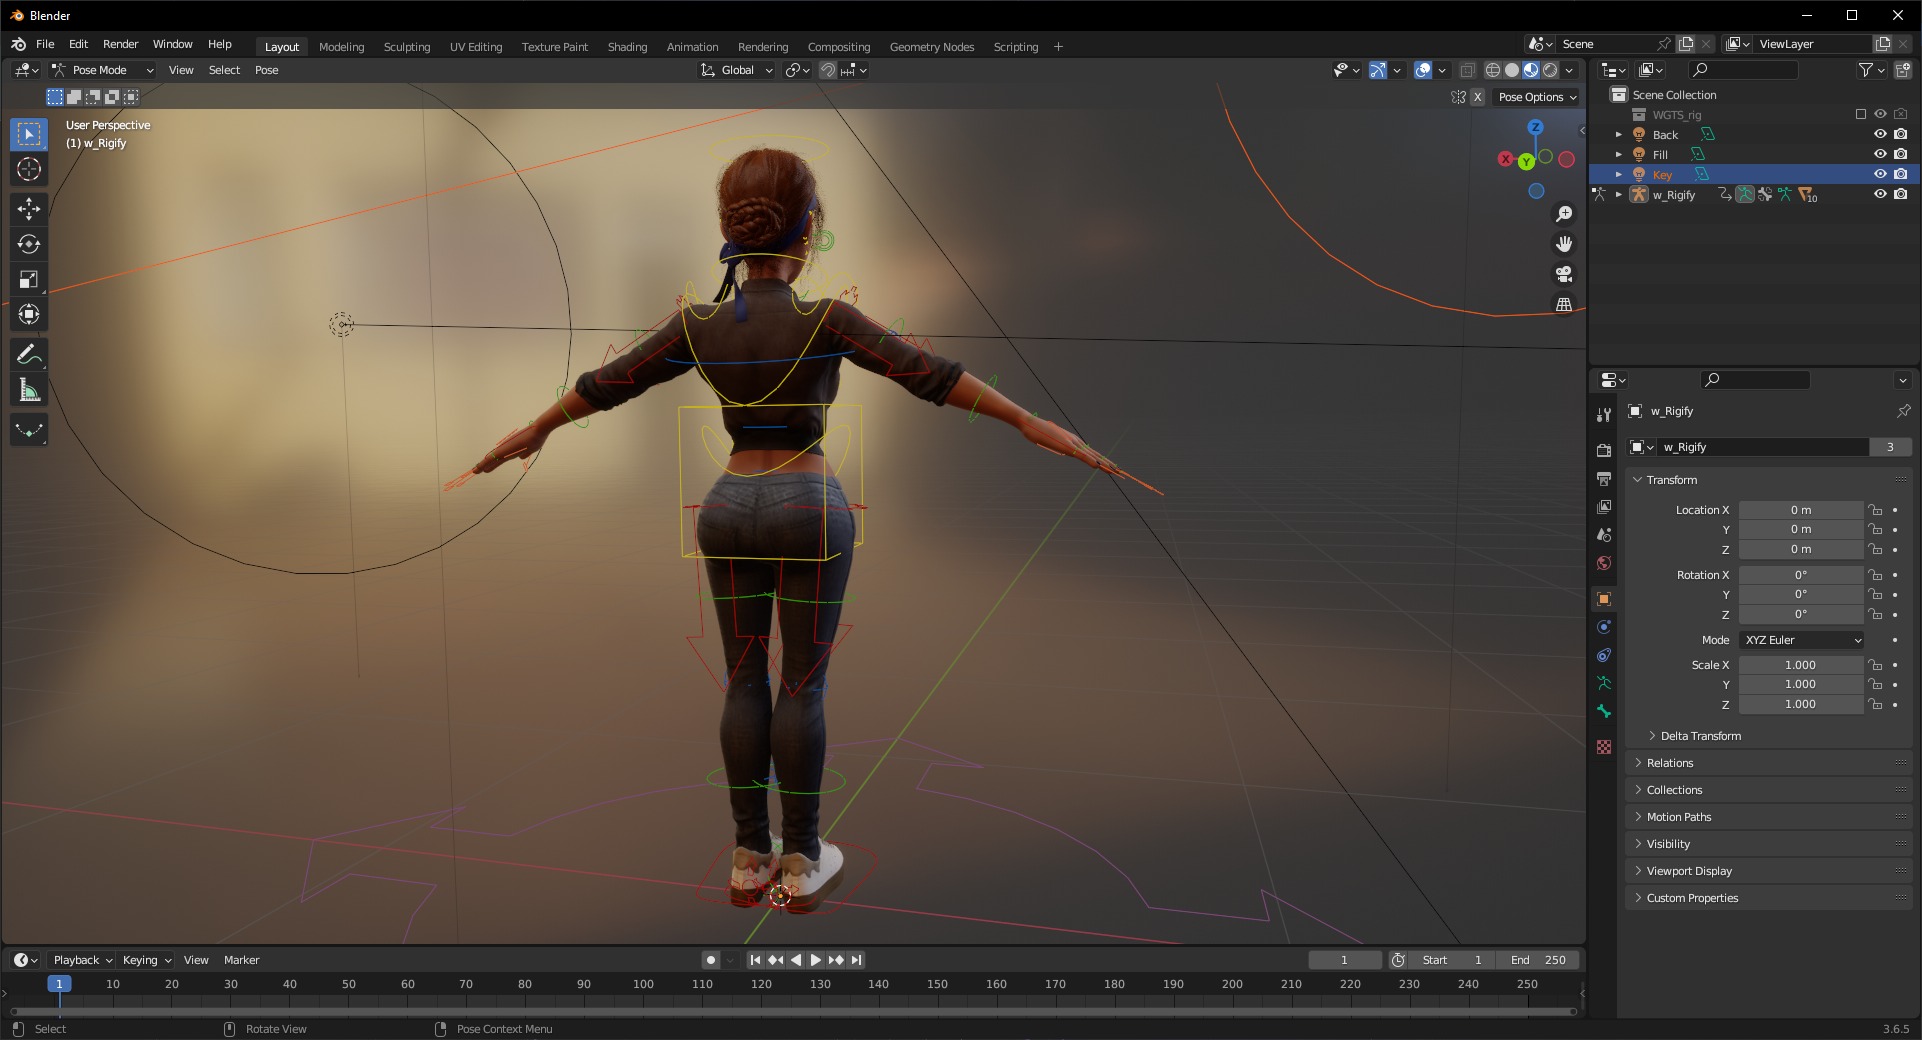Open Output properties tab
Image resolution: width=1922 pixels, height=1040 pixels.
[1604, 479]
